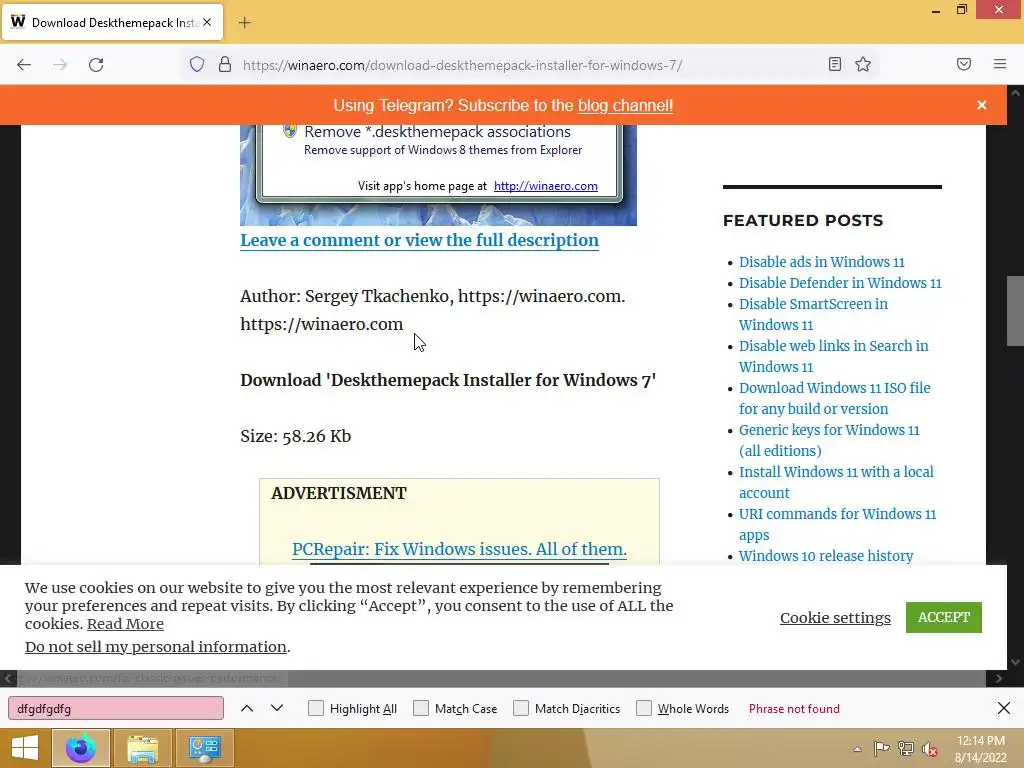Open Firefox application menu

[1000, 64]
